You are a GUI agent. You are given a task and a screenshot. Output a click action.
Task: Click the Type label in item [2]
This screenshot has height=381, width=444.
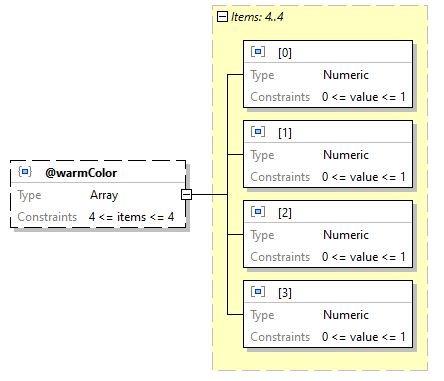click(x=262, y=235)
